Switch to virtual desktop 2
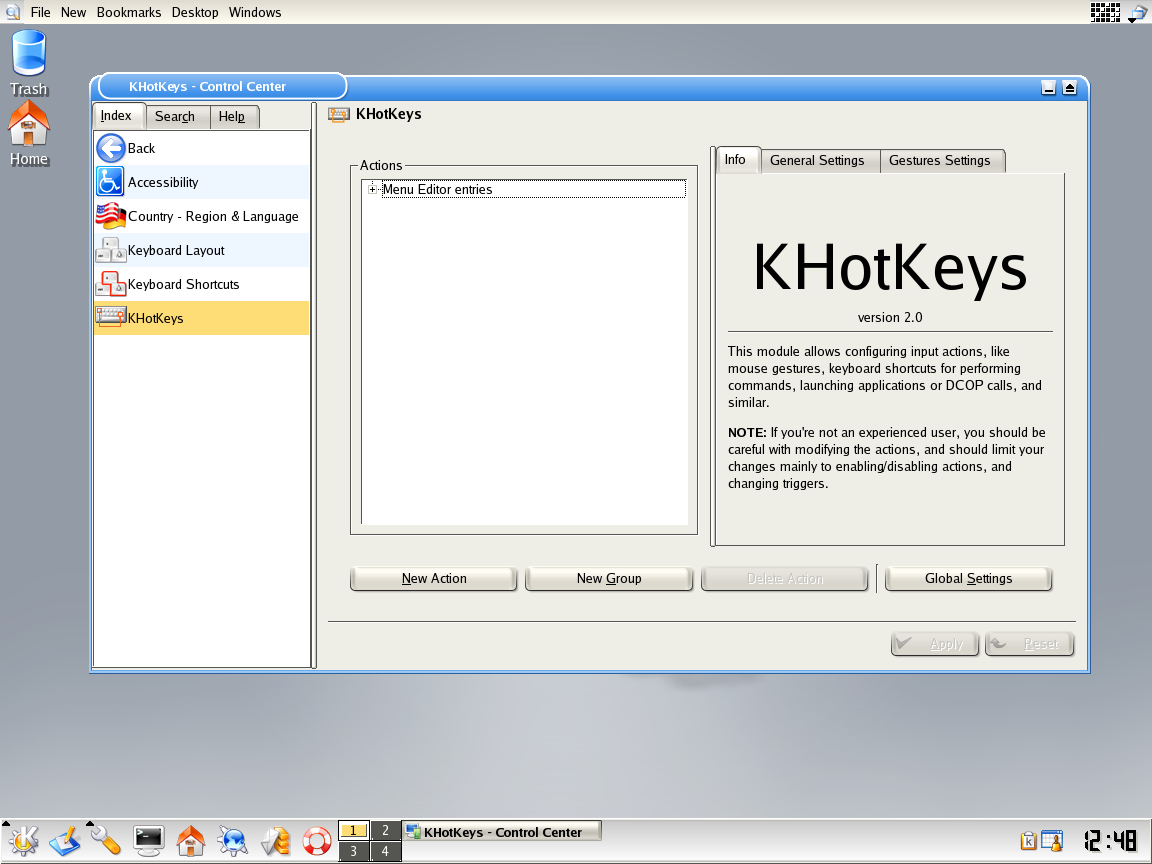This screenshot has width=1152, height=864. pyautogui.click(x=385, y=830)
